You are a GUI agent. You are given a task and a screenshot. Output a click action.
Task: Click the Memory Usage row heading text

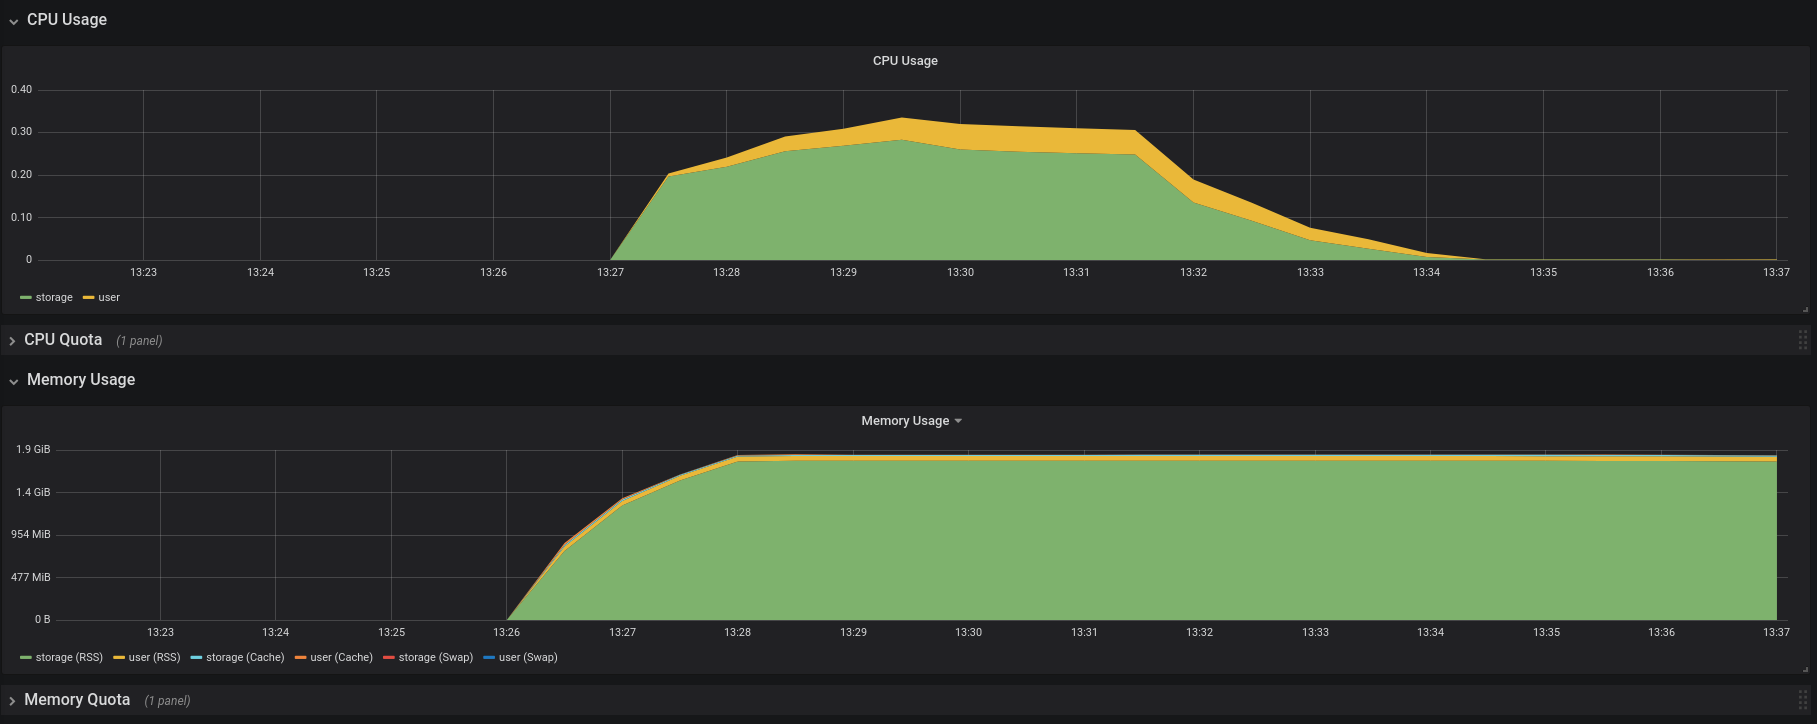click(81, 380)
